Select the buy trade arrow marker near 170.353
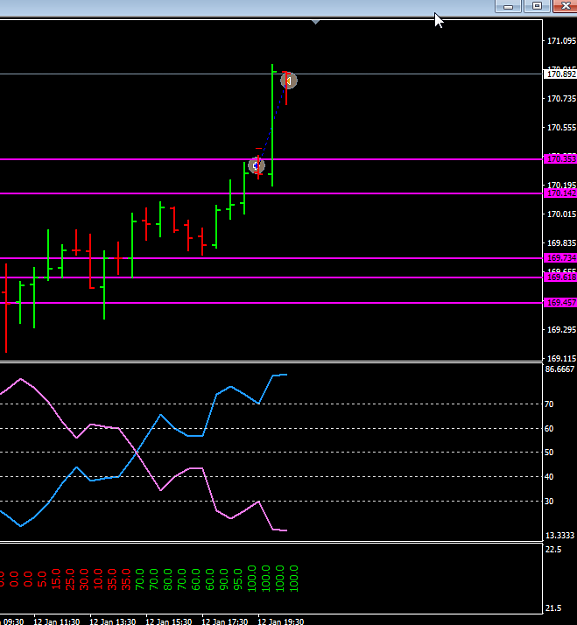Screen dimensions: 577x625 256,165
